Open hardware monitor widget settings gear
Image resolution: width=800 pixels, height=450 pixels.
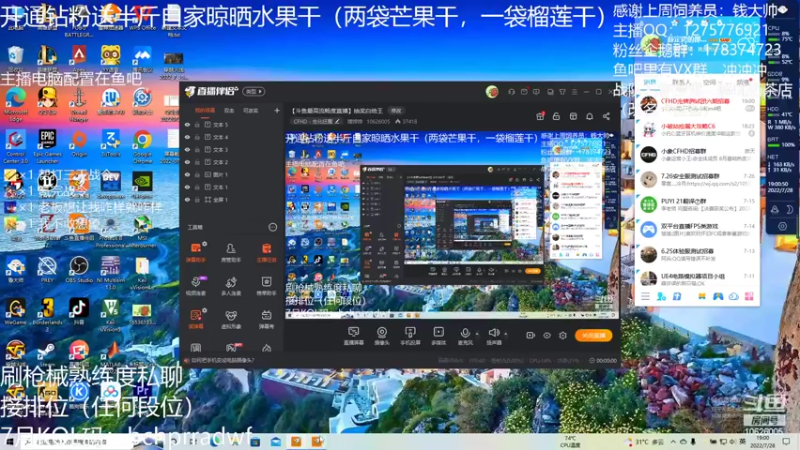click(782, 227)
